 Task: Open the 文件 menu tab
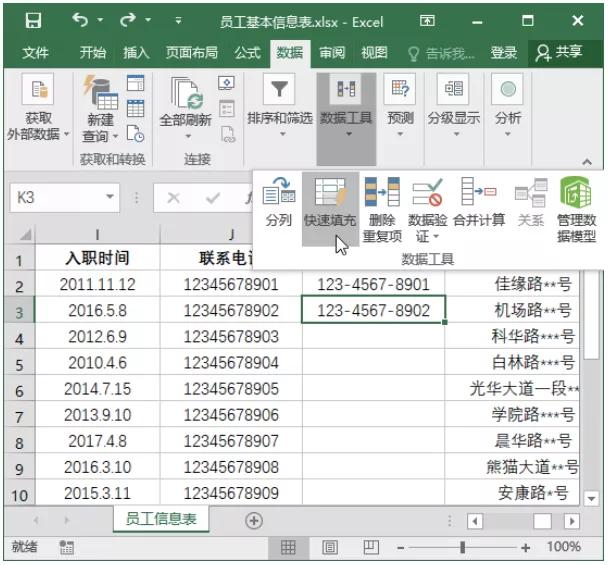pyautogui.click(x=35, y=52)
